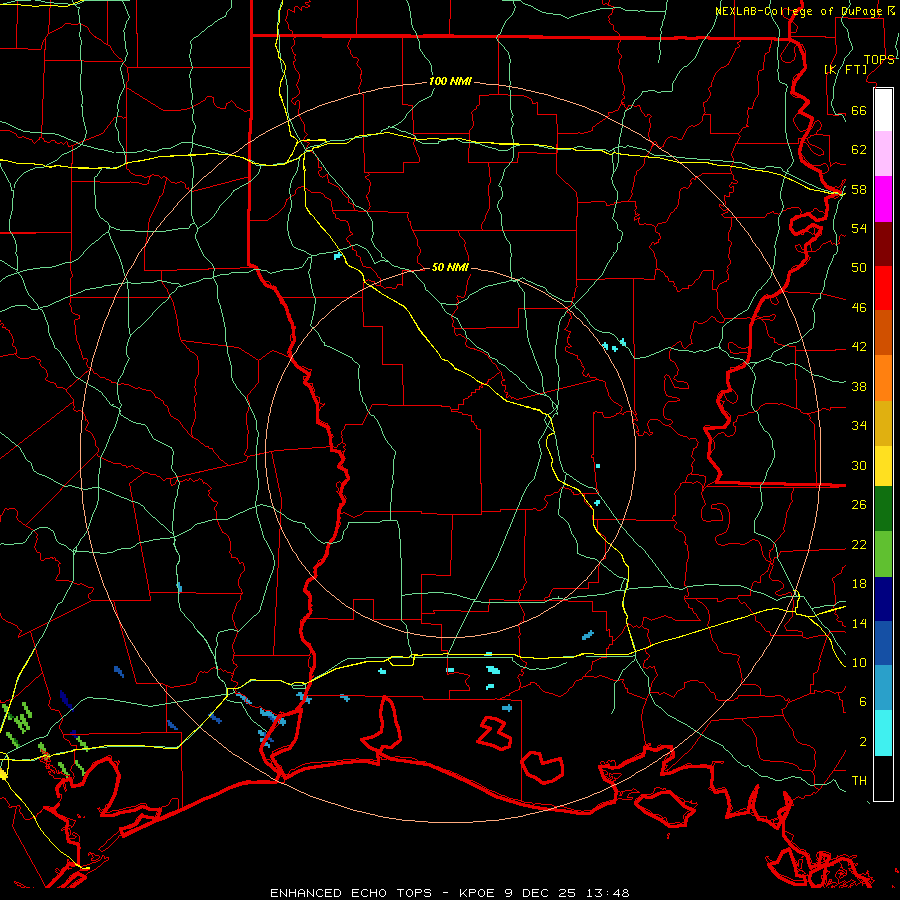Click the '100 NMI' range ring label
Image resolution: width=900 pixels, height=900 pixels.
[450, 81]
